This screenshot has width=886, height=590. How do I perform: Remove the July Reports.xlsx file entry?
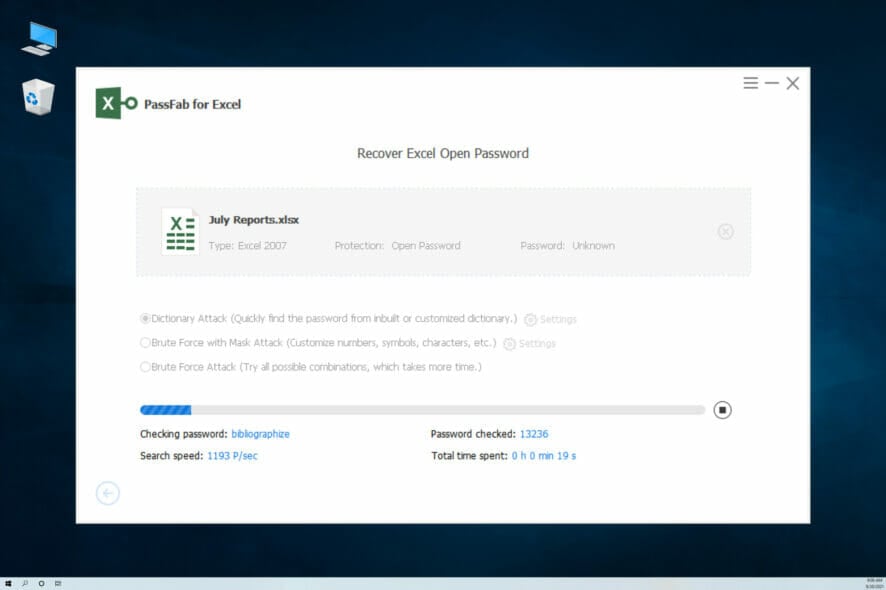[x=726, y=231]
